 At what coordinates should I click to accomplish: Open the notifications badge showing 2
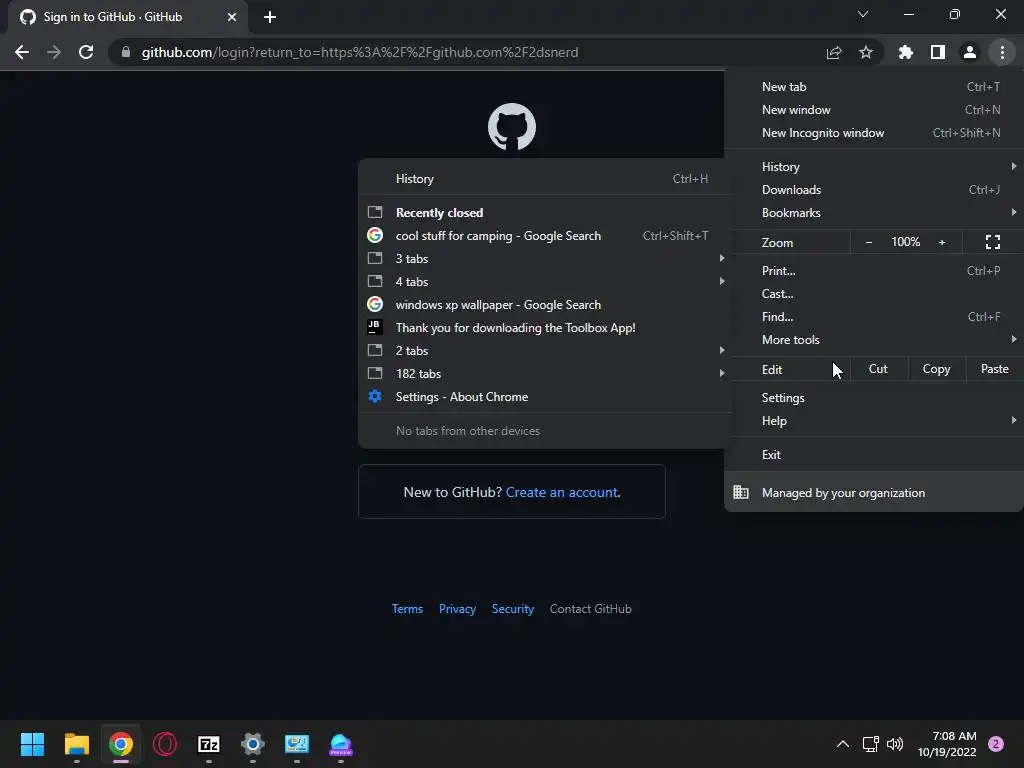point(996,744)
